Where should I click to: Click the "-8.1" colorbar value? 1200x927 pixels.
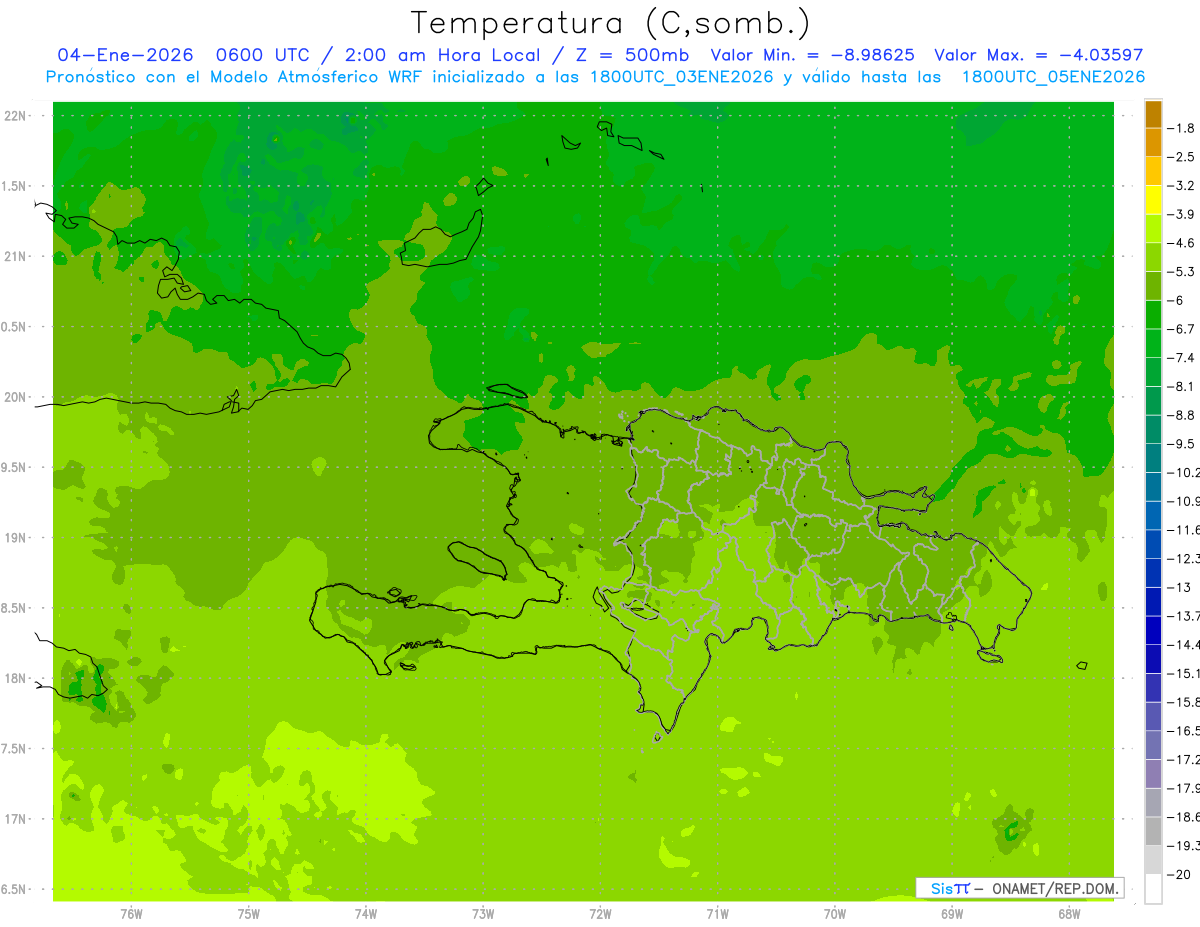[1182, 387]
